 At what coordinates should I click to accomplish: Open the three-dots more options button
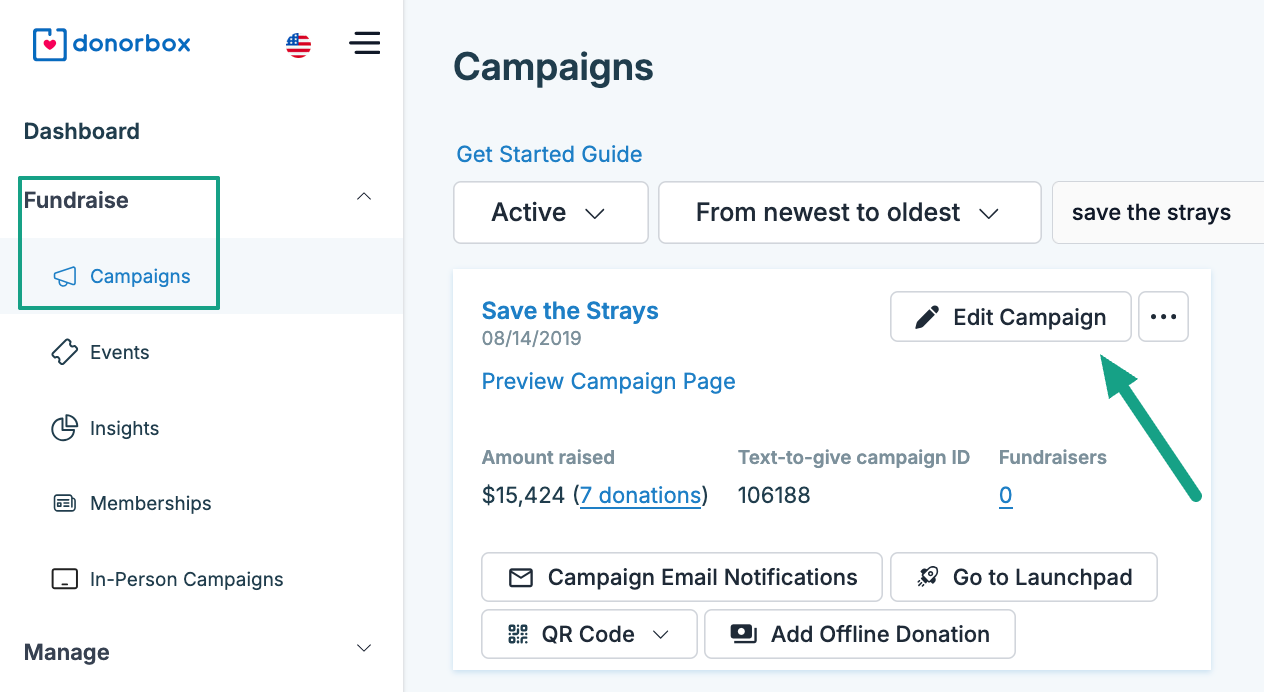click(x=1163, y=317)
